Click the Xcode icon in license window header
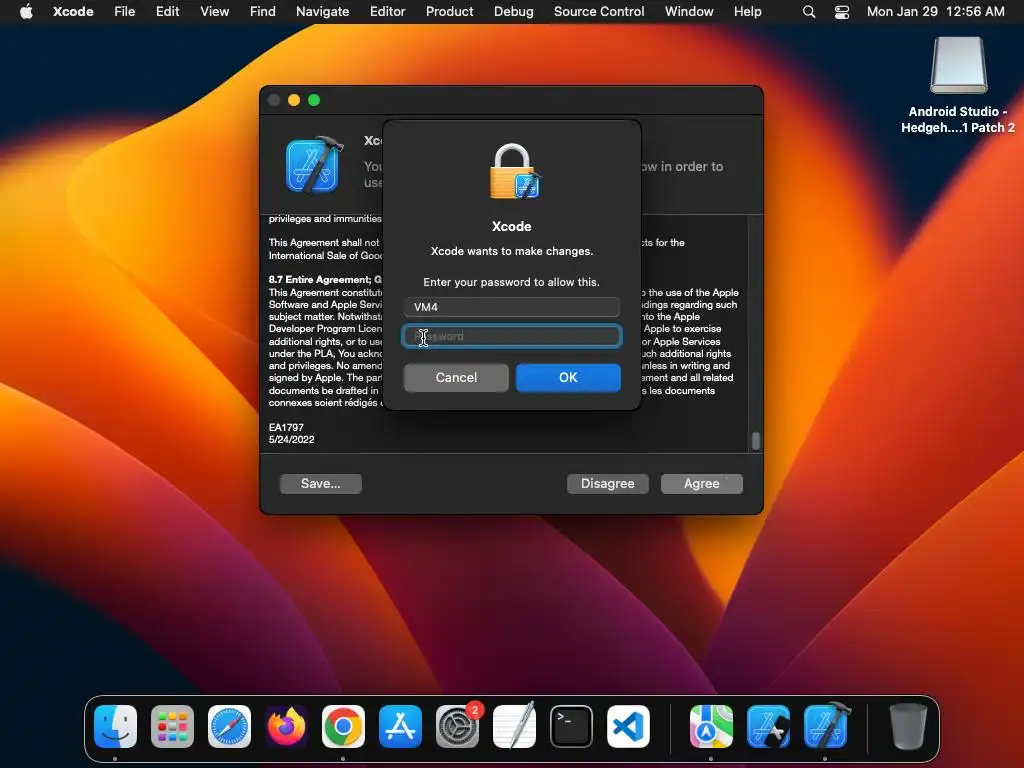Screen dimensions: 1024x768 point(313,165)
